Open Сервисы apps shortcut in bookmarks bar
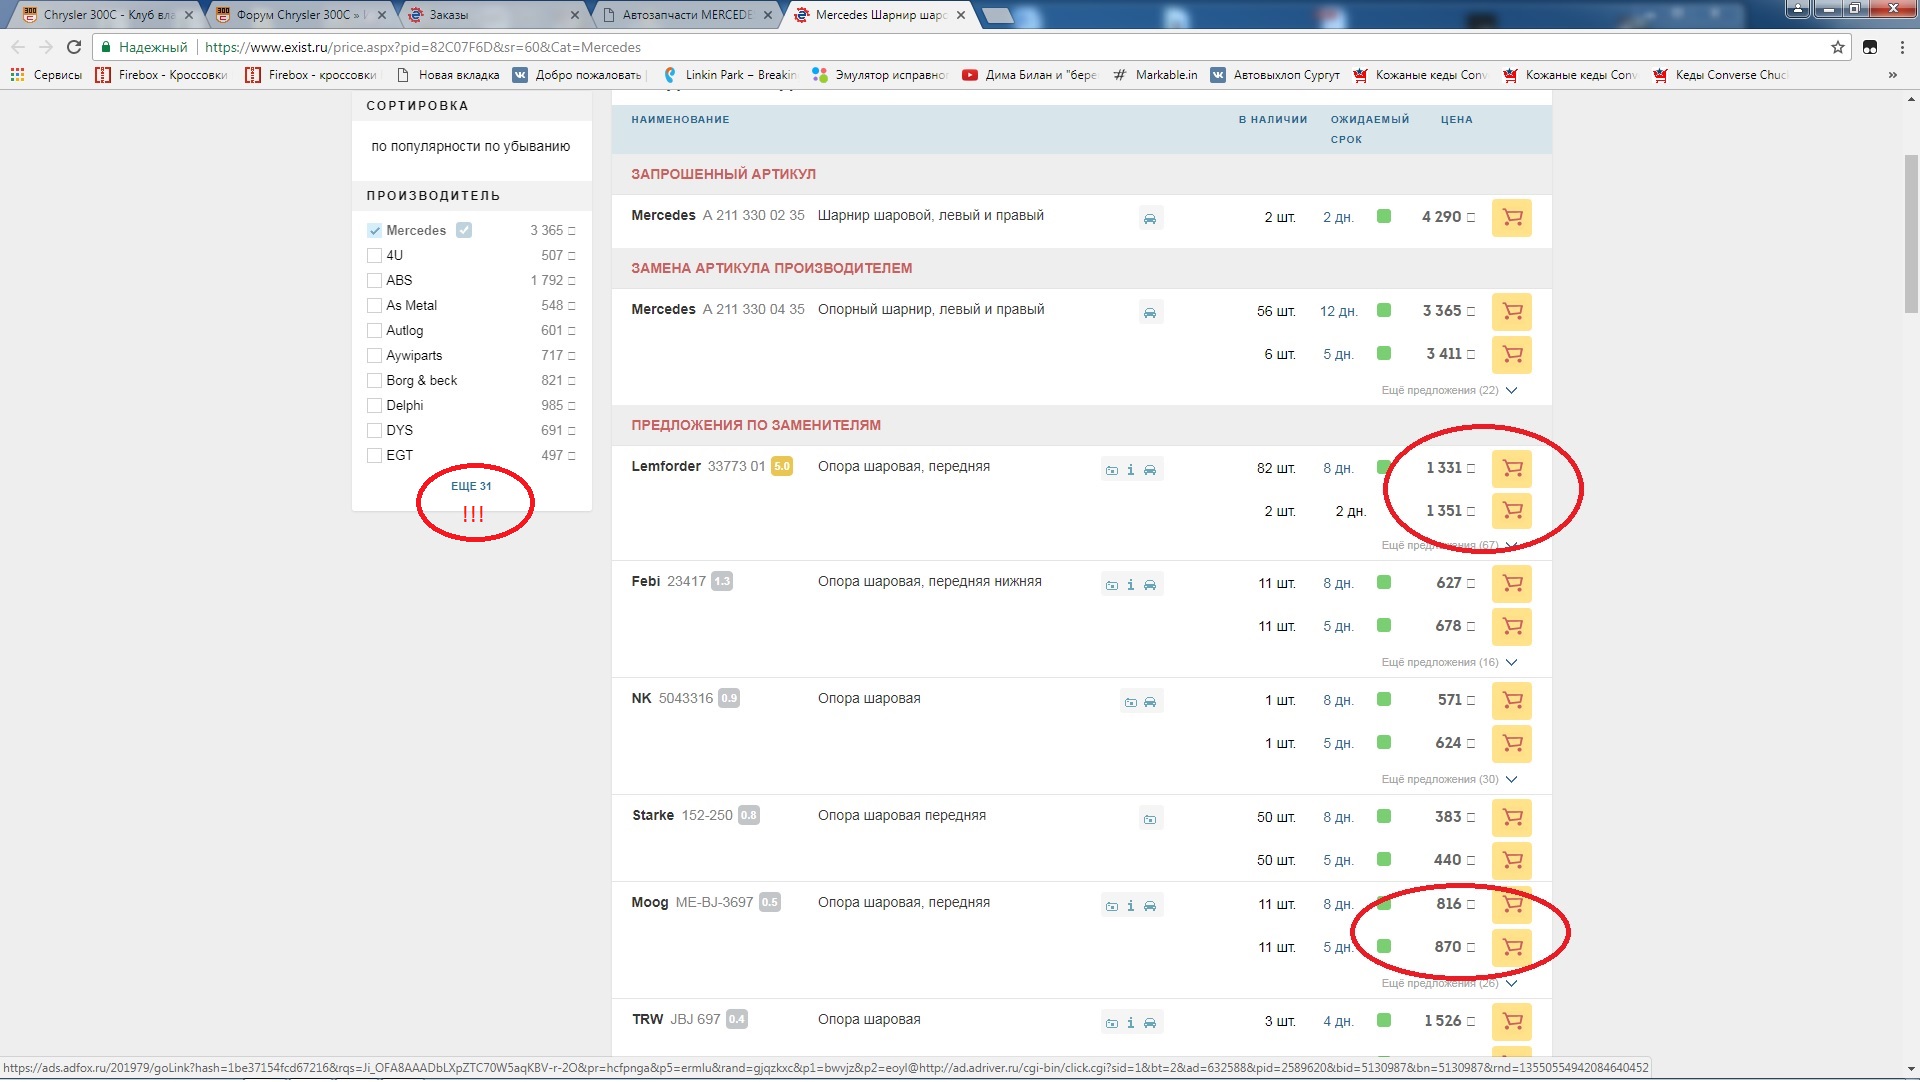The width and height of the screenshot is (1920, 1082). click(46, 75)
